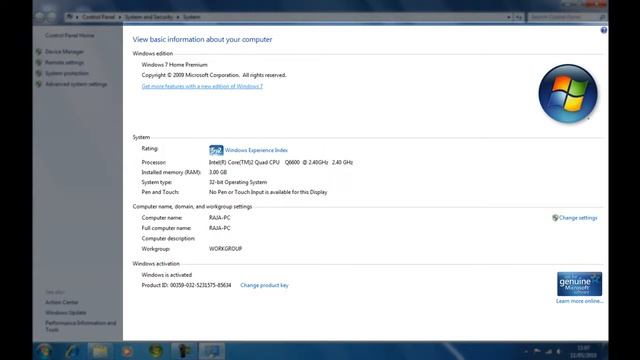Viewport: 640px width, 360px height.
Task: Open Windows Experience Index link
Action: (256, 150)
